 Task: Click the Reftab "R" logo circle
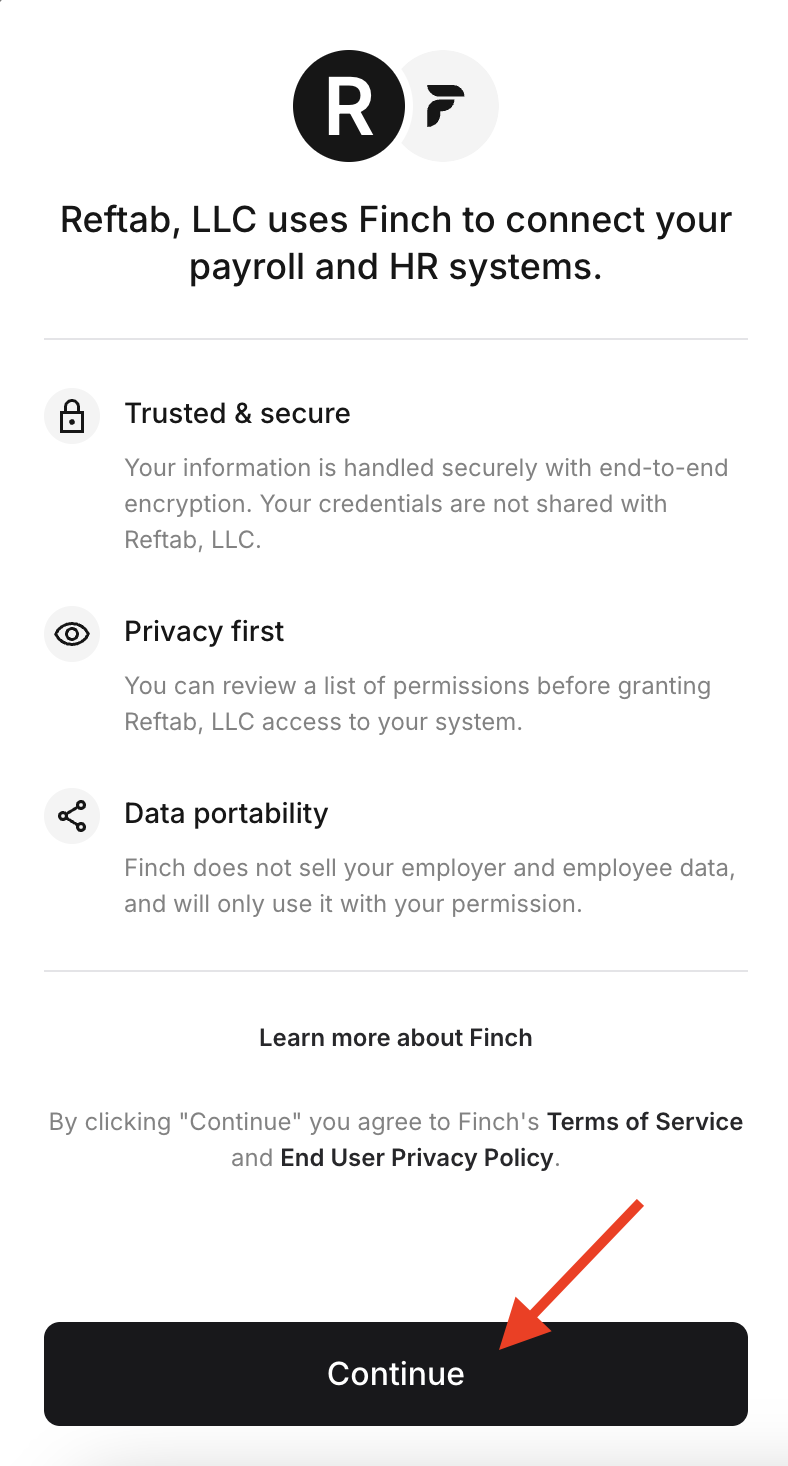348,106
